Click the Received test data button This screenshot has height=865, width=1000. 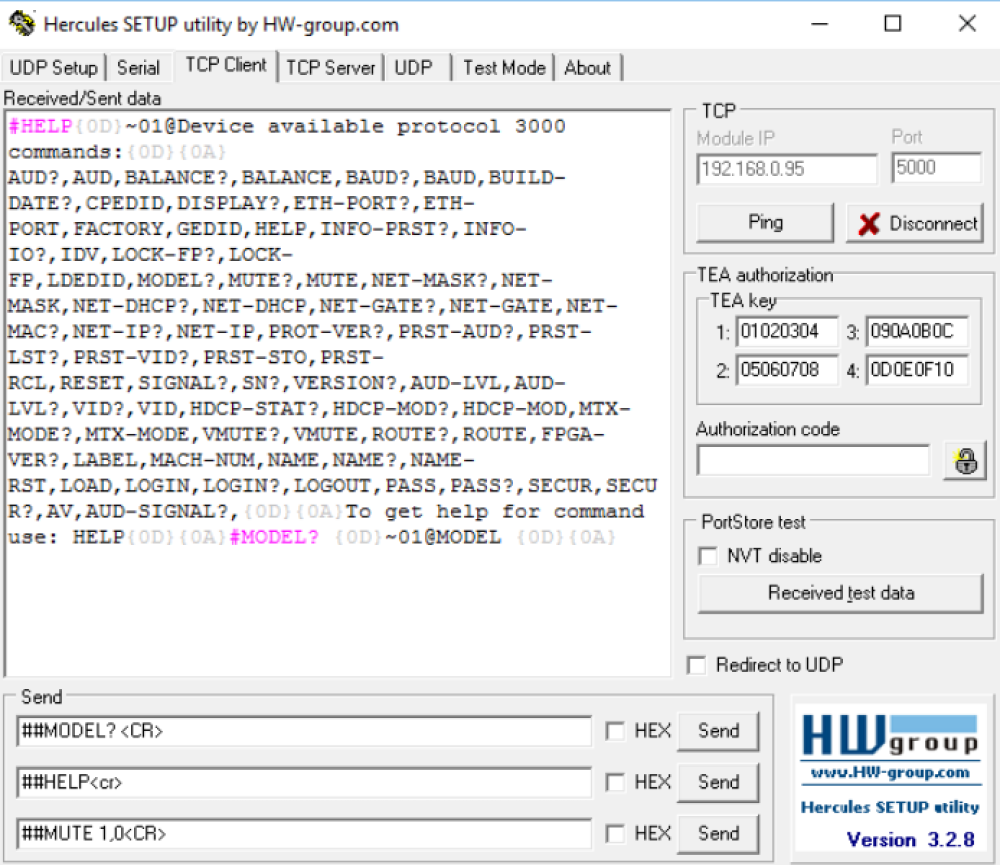(841, 593)
